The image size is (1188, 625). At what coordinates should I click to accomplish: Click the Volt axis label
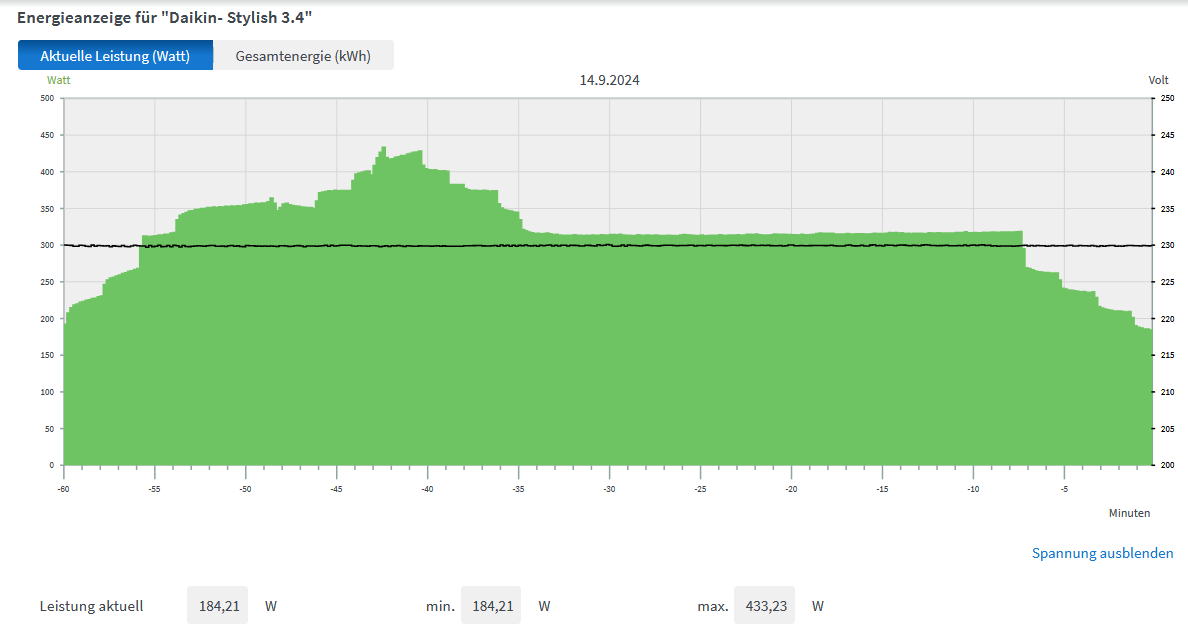pyautogui.click(x=1158, y=80)
